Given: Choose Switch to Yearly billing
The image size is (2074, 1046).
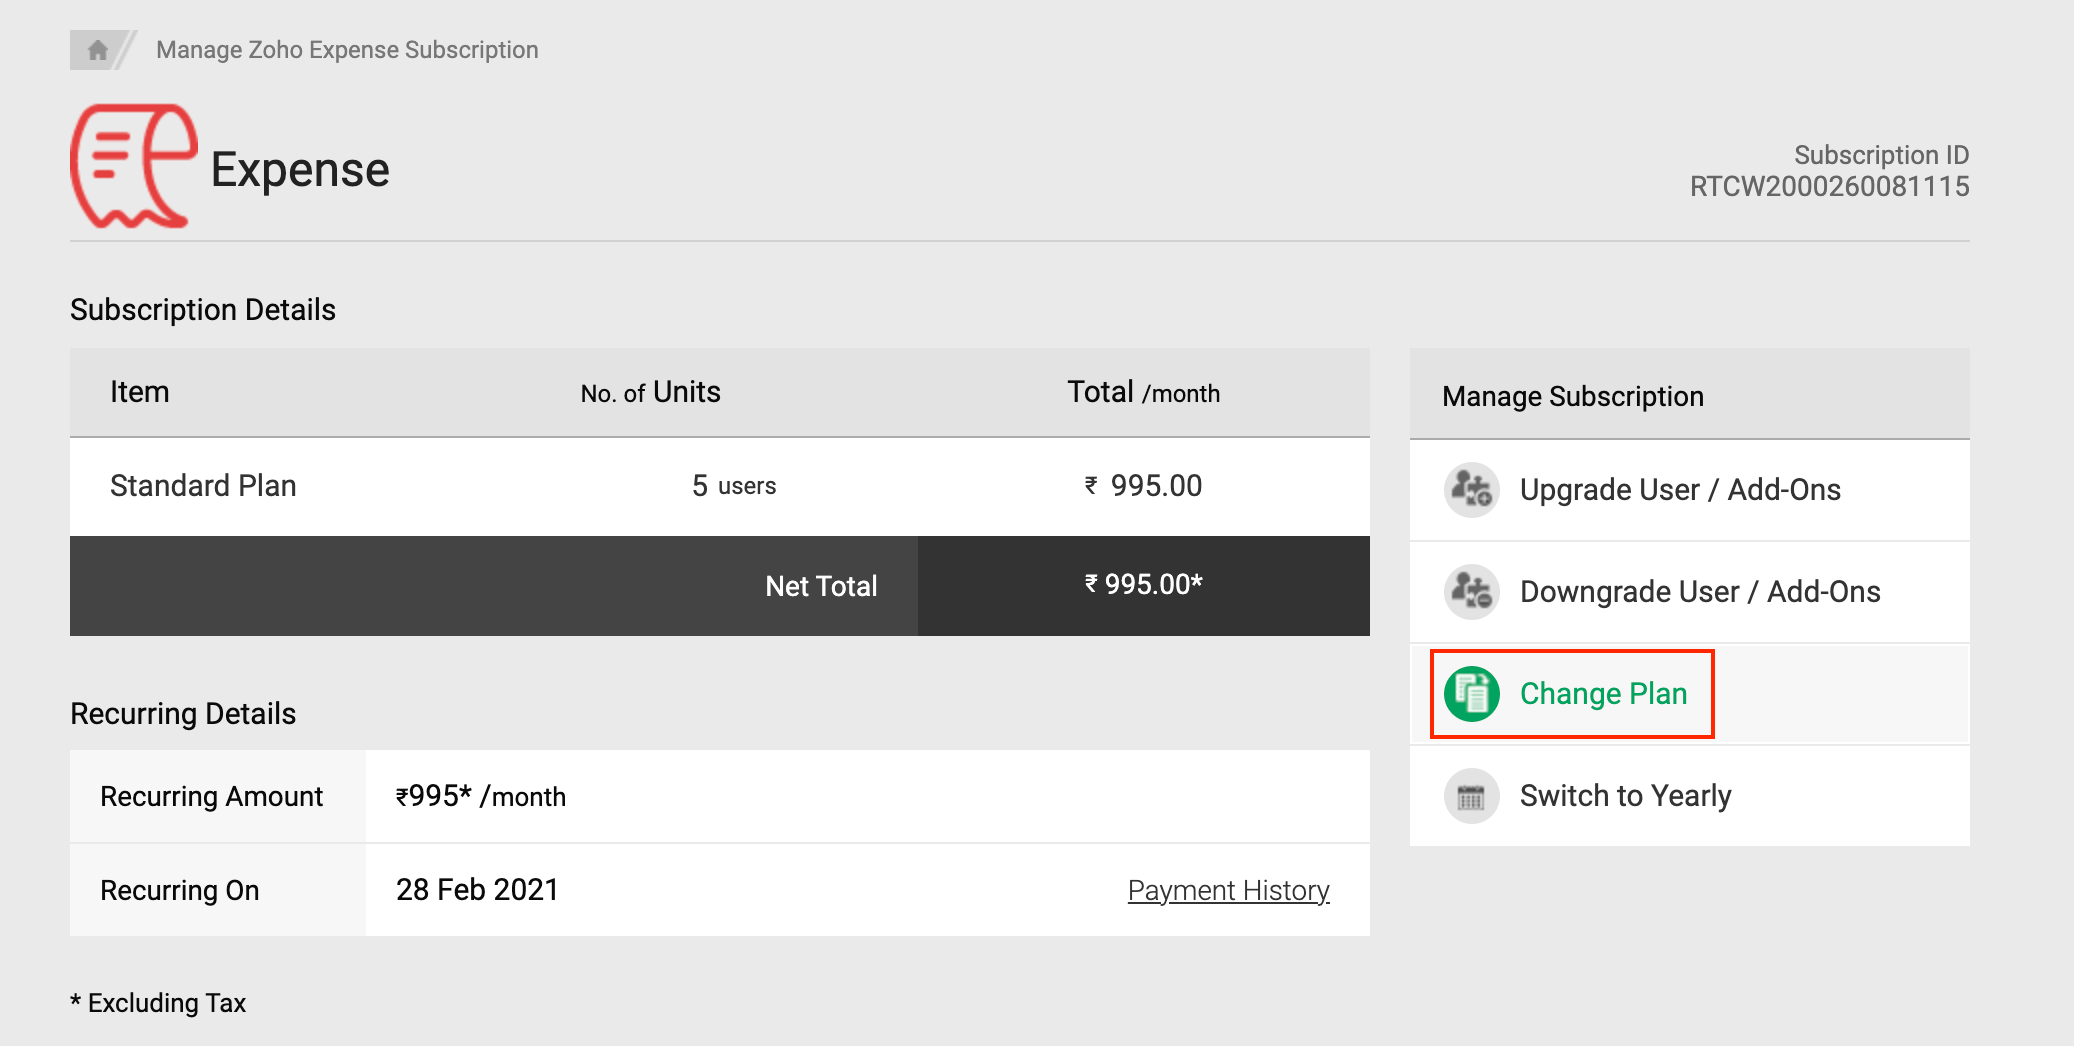Looking at the screenshot, I should point(1624,795).
